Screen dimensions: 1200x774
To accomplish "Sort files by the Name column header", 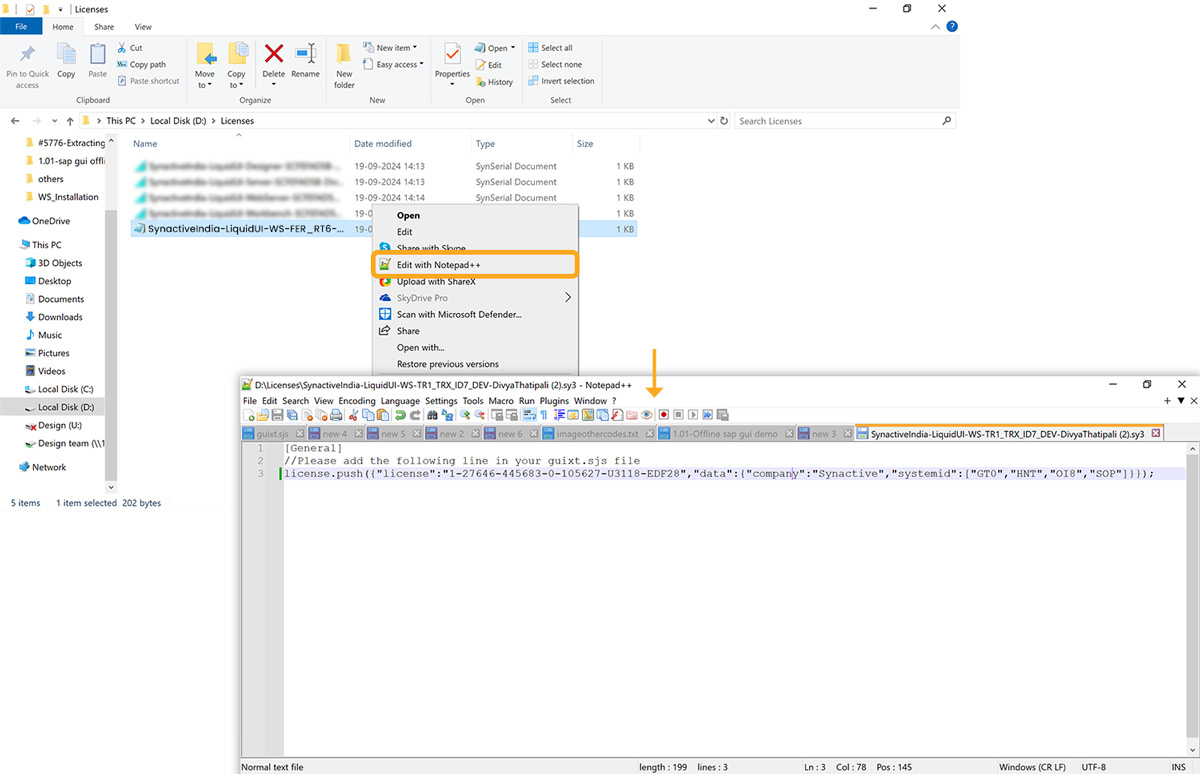I will pos(145,144).
